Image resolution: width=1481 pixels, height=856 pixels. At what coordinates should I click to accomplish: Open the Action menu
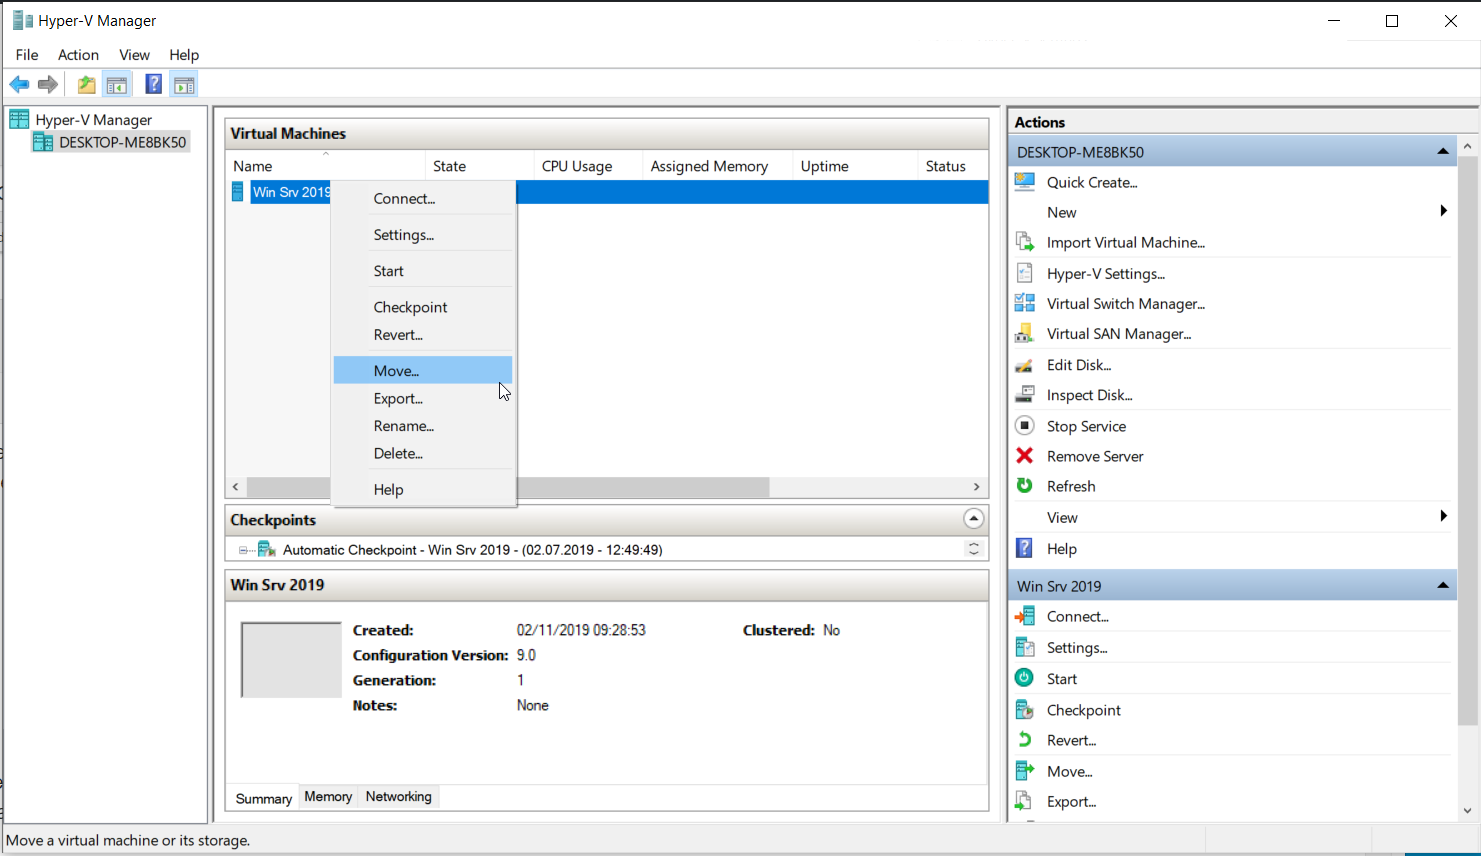pyautogui.click(x=78, y=55)
